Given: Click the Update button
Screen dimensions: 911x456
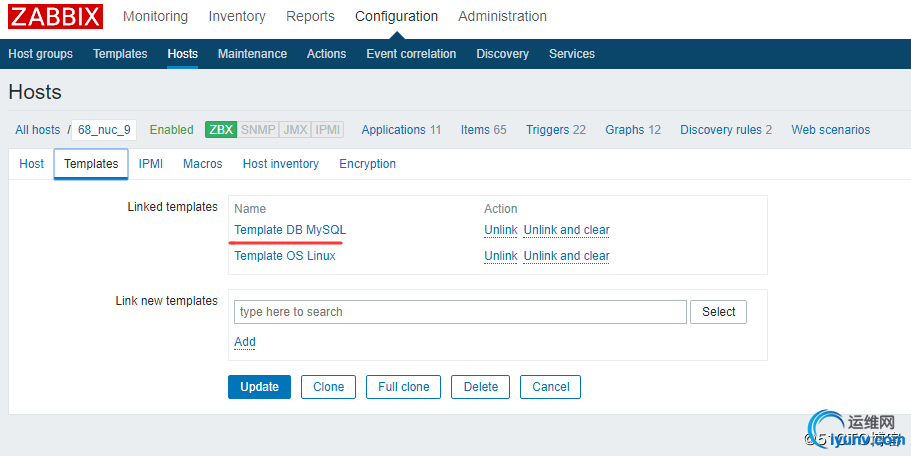Looking at the screenshot, I should click(259, 387).
